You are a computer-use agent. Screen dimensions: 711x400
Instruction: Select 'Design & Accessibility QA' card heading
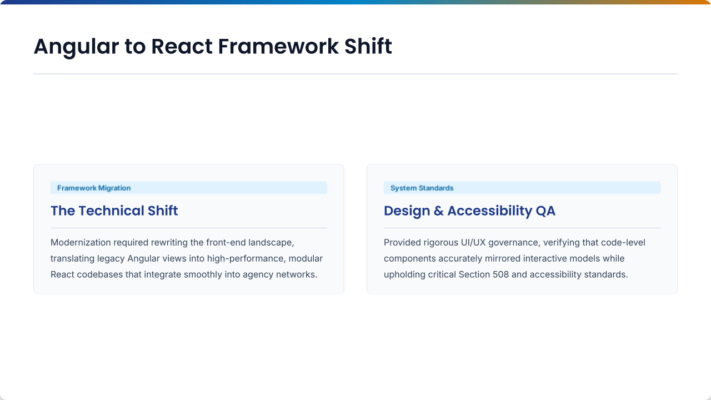[469, 210]
